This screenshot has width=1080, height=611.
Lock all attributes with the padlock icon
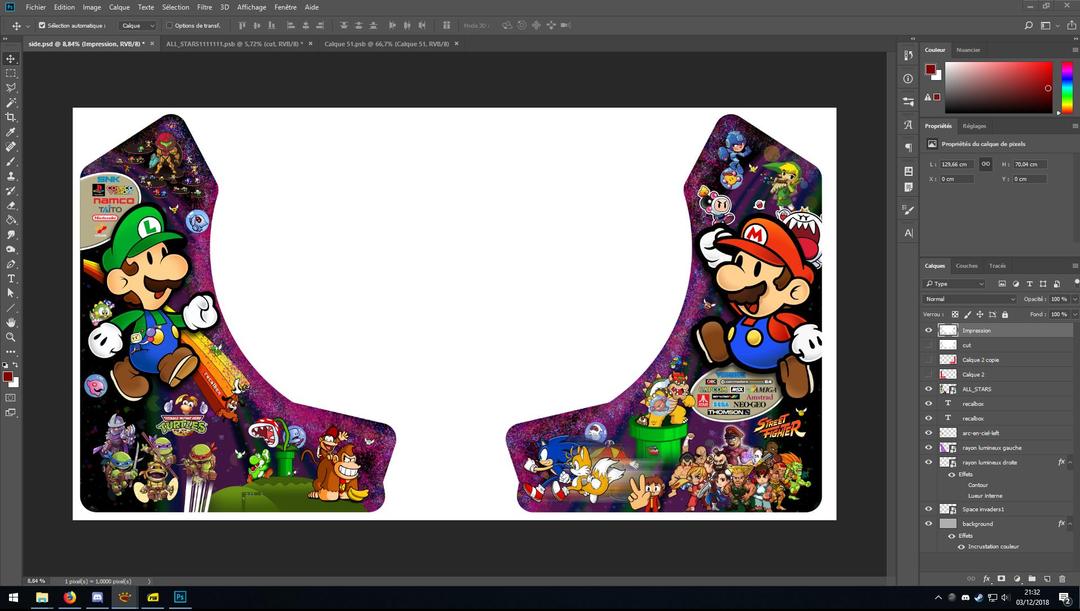click(x=1005, y=314)
